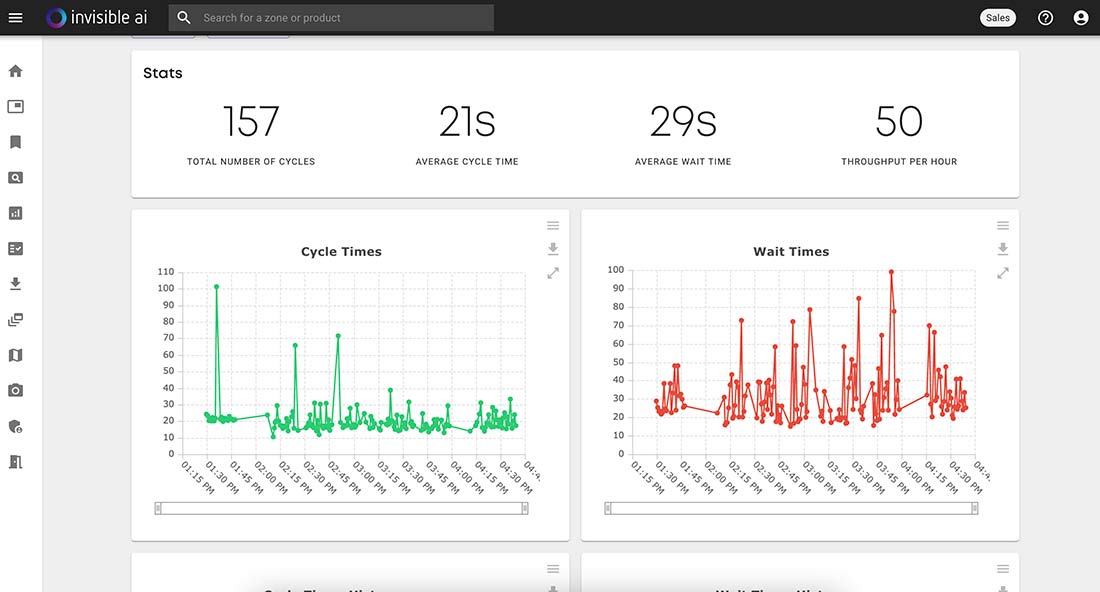Open the door exit sidebar icon
Image resolution: width=1100 pixels, height=592 pixels.
15,462
